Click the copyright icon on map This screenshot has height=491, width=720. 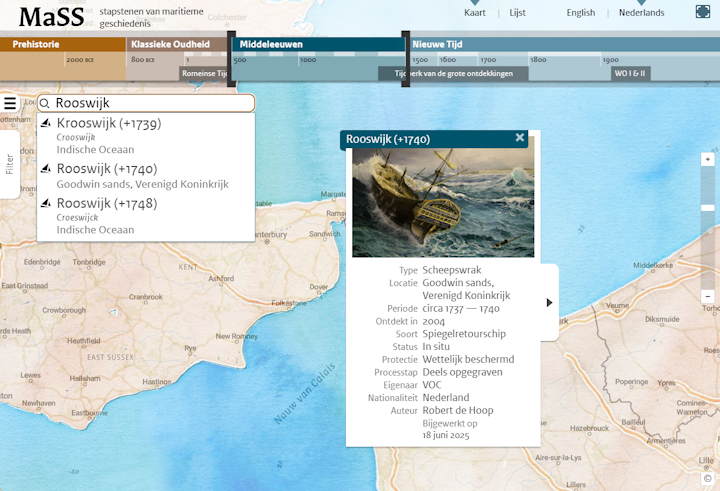(707, 478)
